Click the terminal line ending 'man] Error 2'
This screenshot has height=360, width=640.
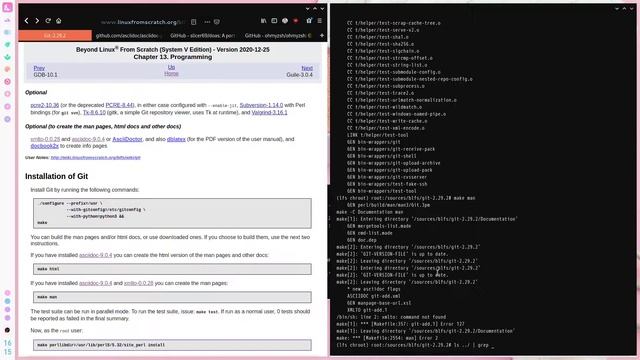tap(387, 338)
